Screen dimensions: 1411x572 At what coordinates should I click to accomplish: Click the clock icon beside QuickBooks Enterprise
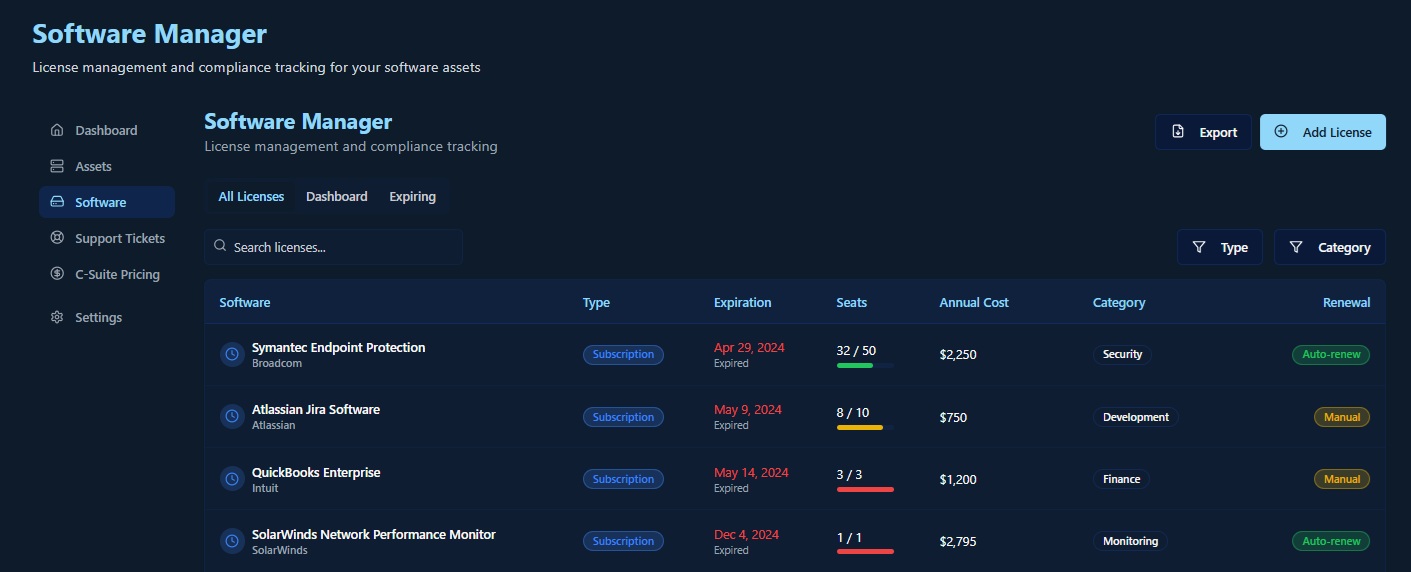click(232, 479)
